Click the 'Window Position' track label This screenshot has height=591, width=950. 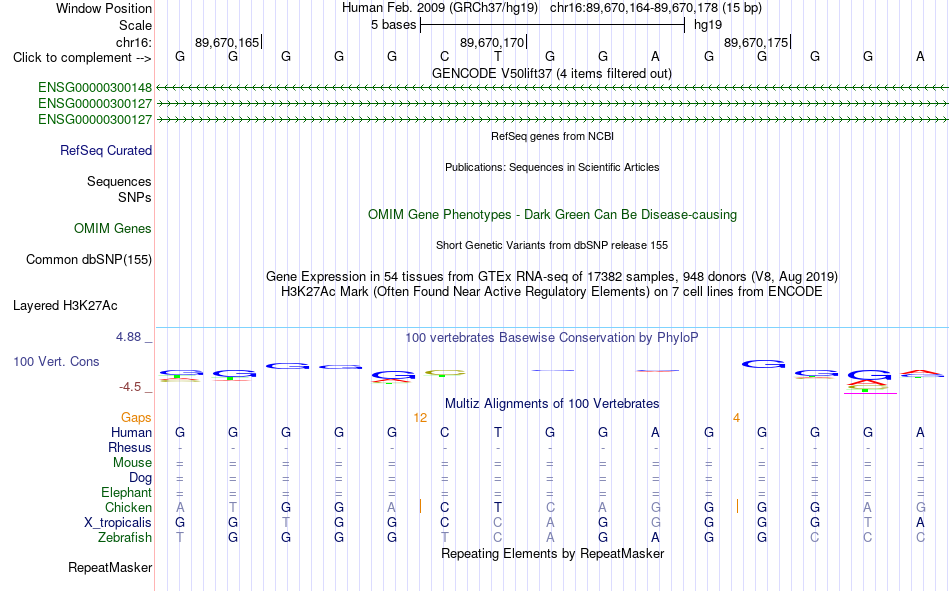pyautogui.click(x=104, y=8)
